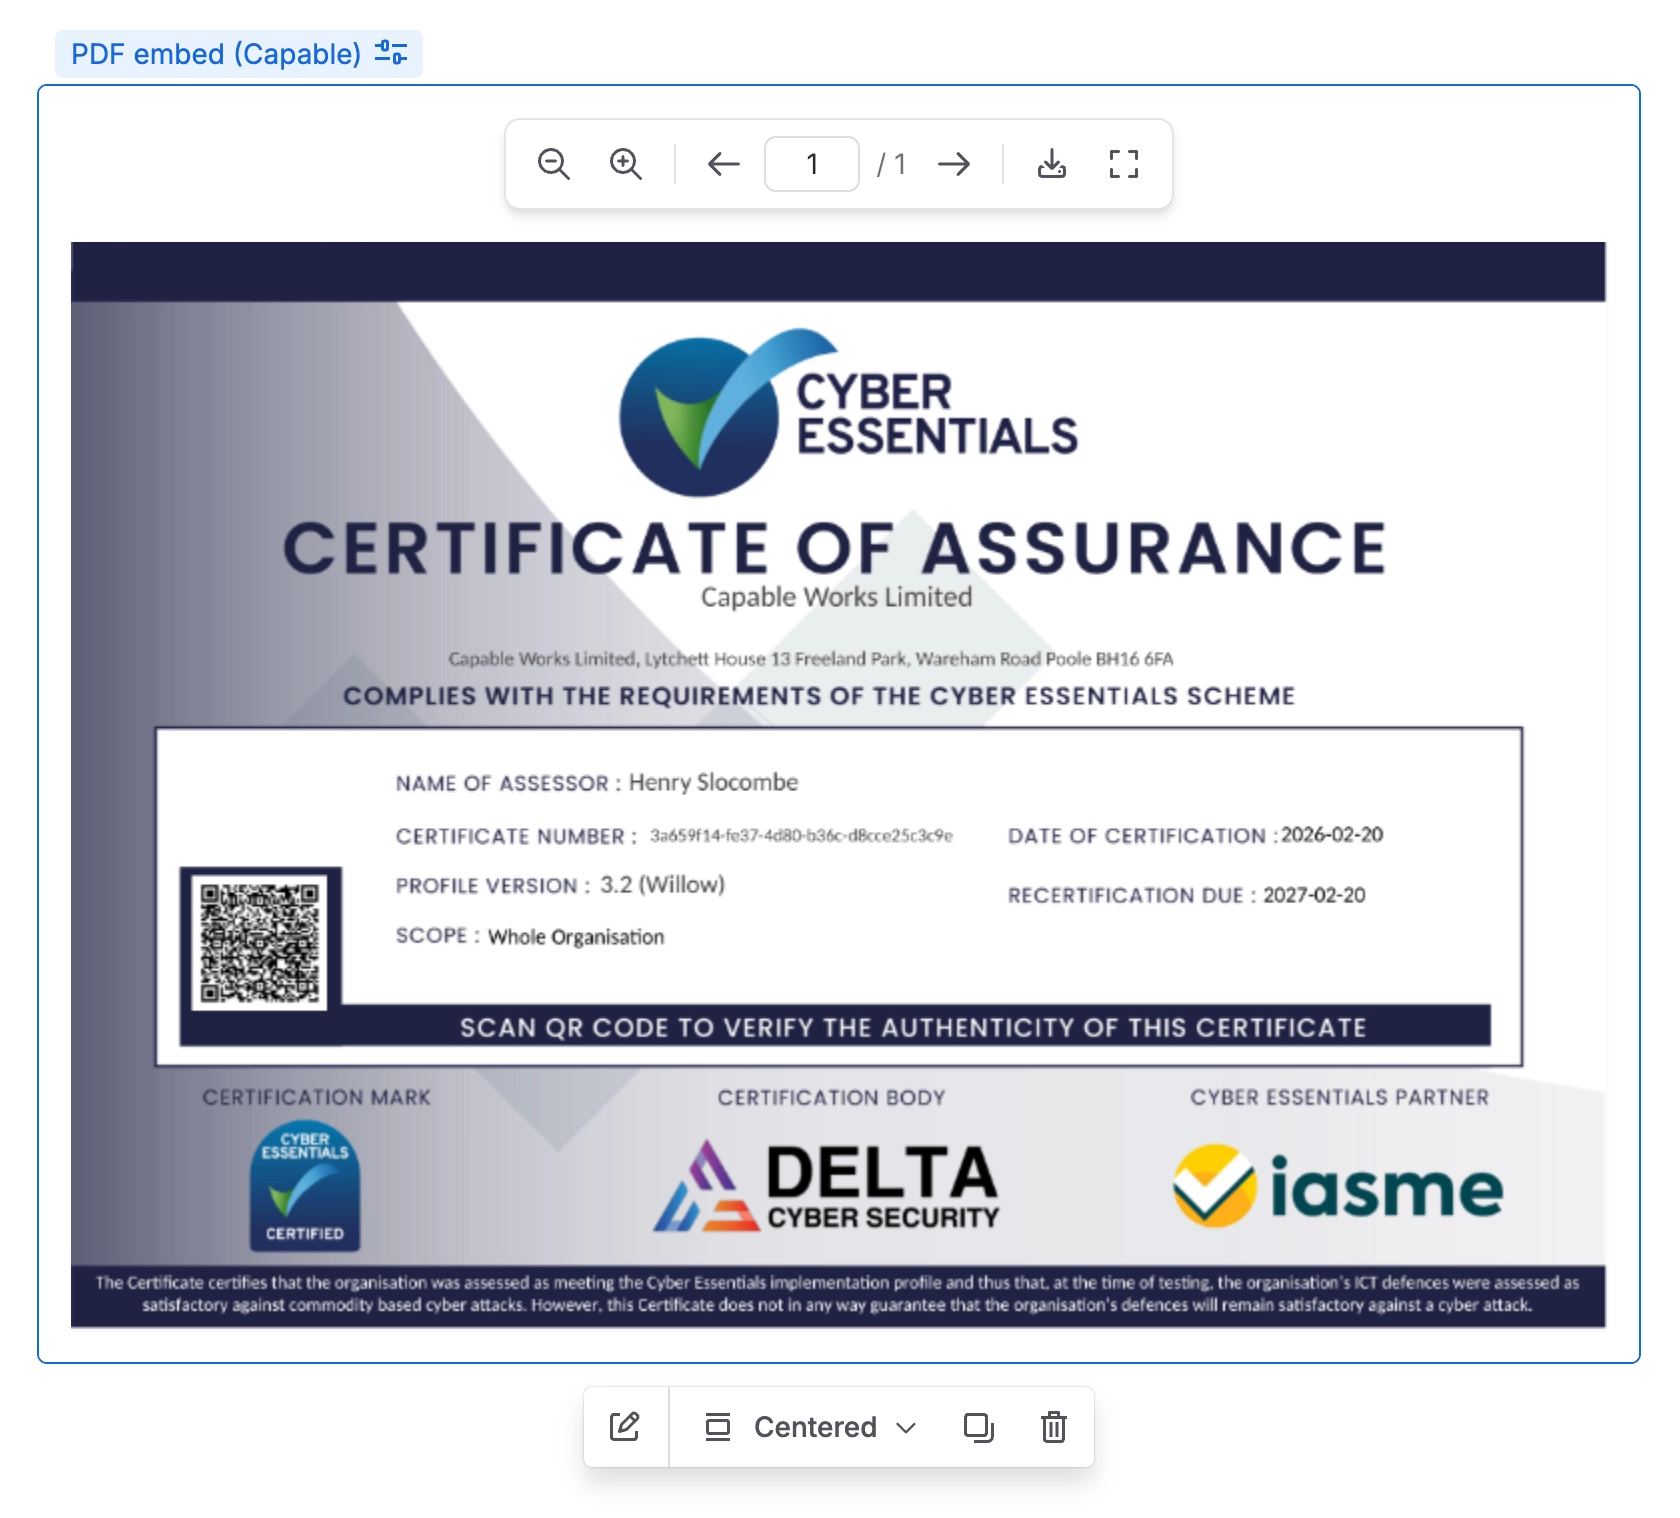Click the 'Capable Works Limited' company name
This screenshot has height=1518, width=1680.
click(836, 597)
